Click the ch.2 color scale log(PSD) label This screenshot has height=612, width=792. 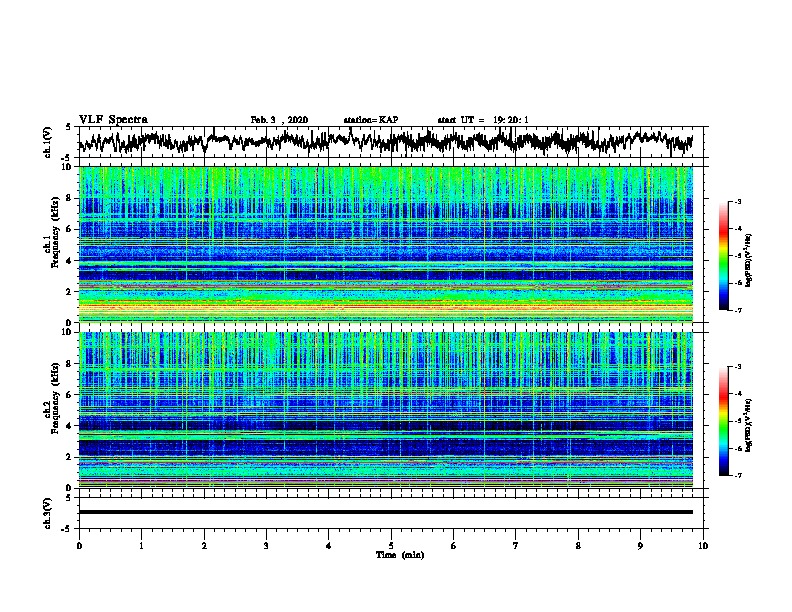(x=748, y=425)
